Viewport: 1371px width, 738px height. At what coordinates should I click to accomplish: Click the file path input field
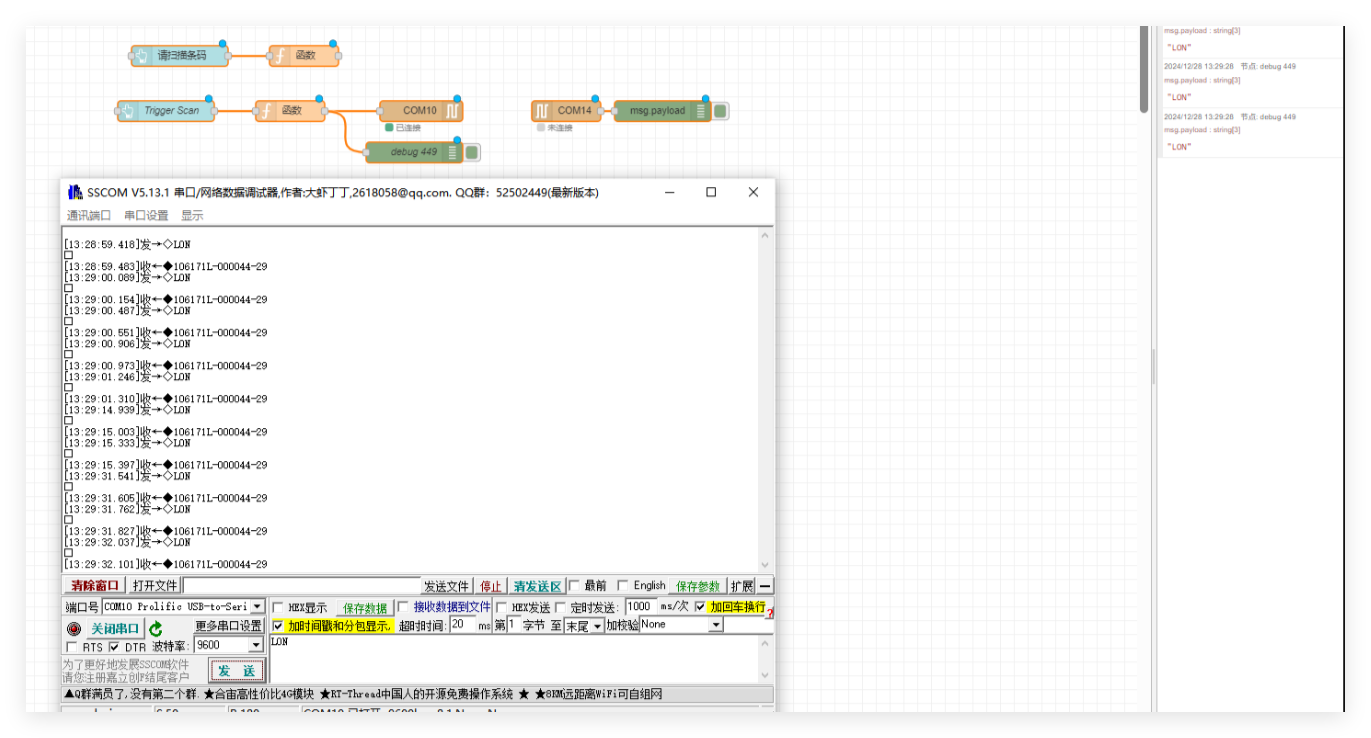tap(301, 586)
